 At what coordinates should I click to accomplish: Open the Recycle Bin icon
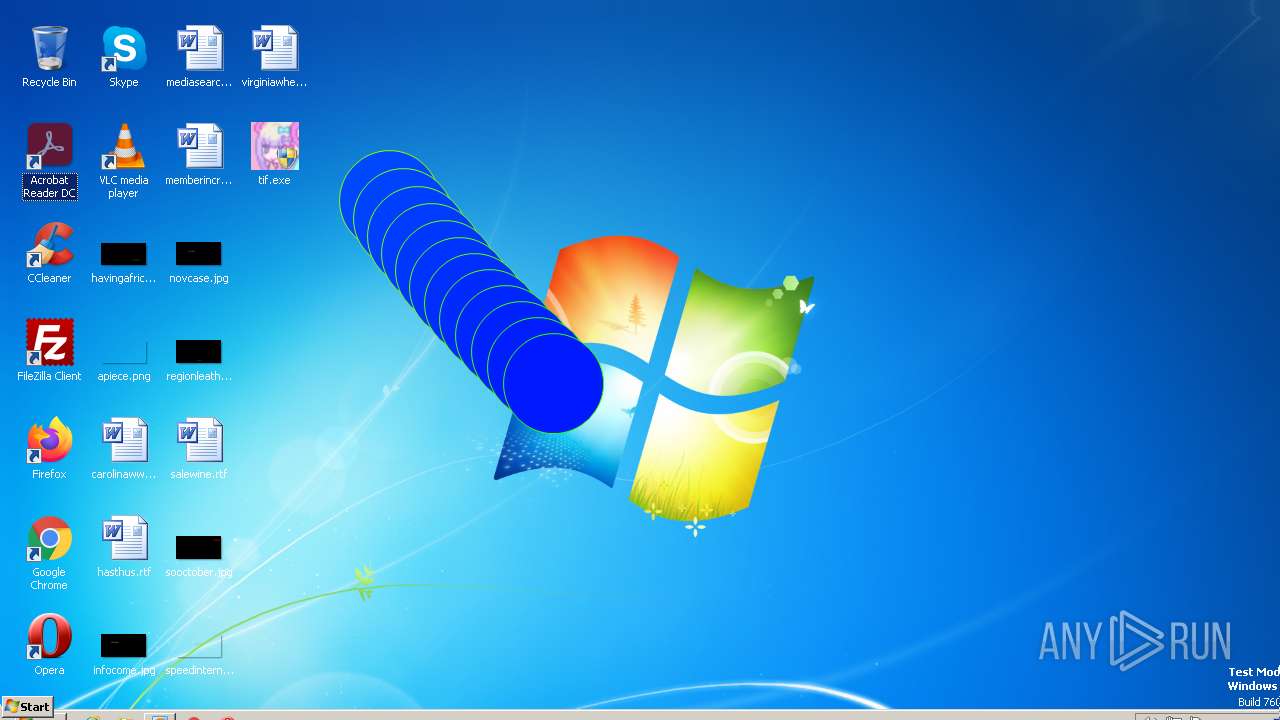pos(49,57)
